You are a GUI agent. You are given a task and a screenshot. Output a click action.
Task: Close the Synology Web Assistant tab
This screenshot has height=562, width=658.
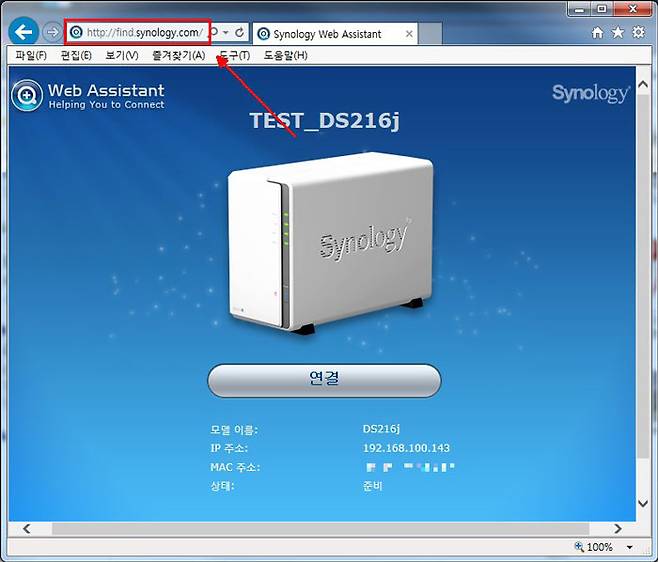tap(408, 33)
